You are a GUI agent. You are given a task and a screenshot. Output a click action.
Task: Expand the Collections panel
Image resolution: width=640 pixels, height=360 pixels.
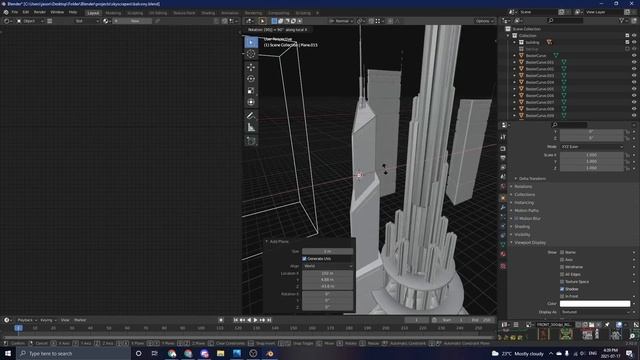pyautogui.click(x=524, y=194)
